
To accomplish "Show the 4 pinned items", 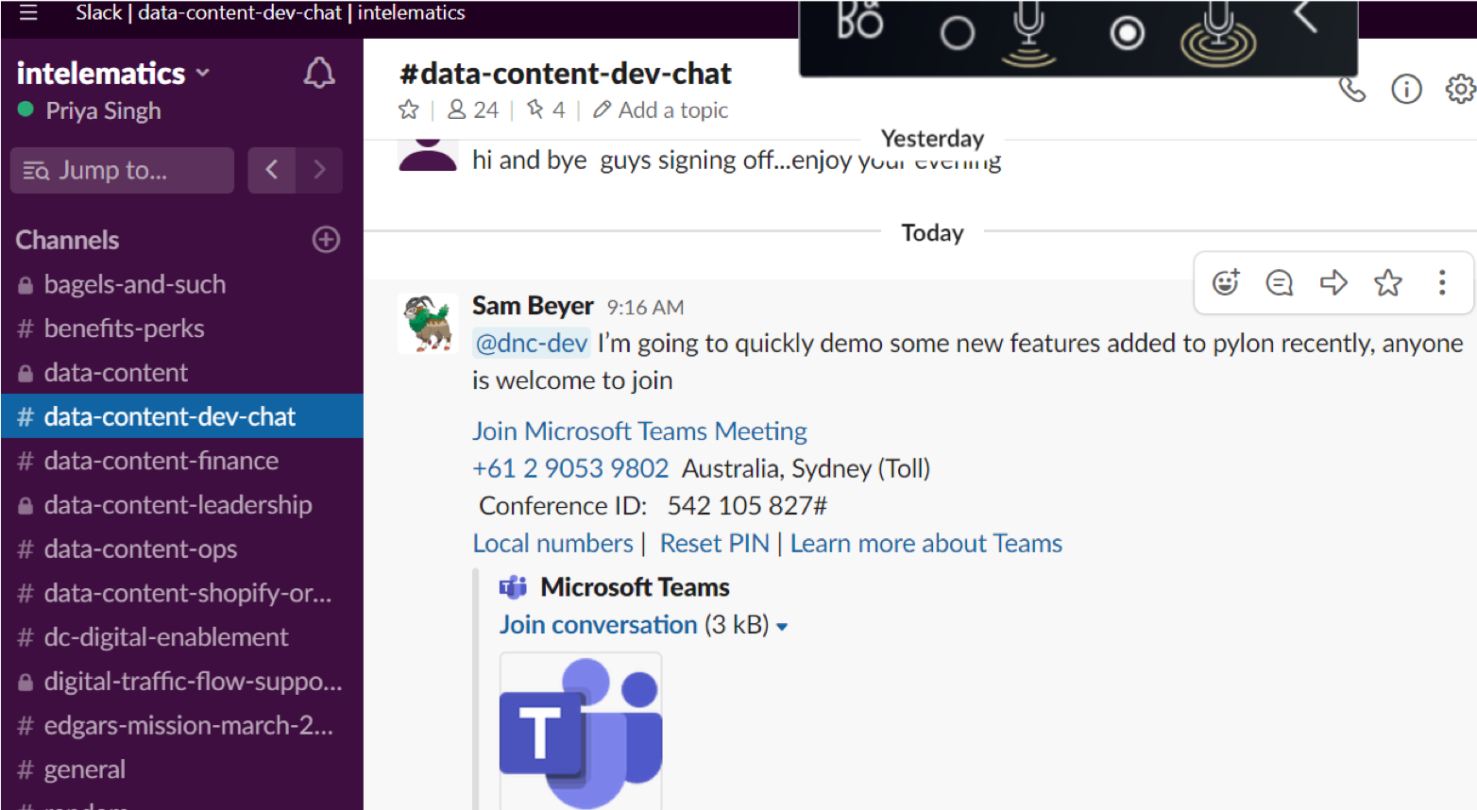I will 546,110.
